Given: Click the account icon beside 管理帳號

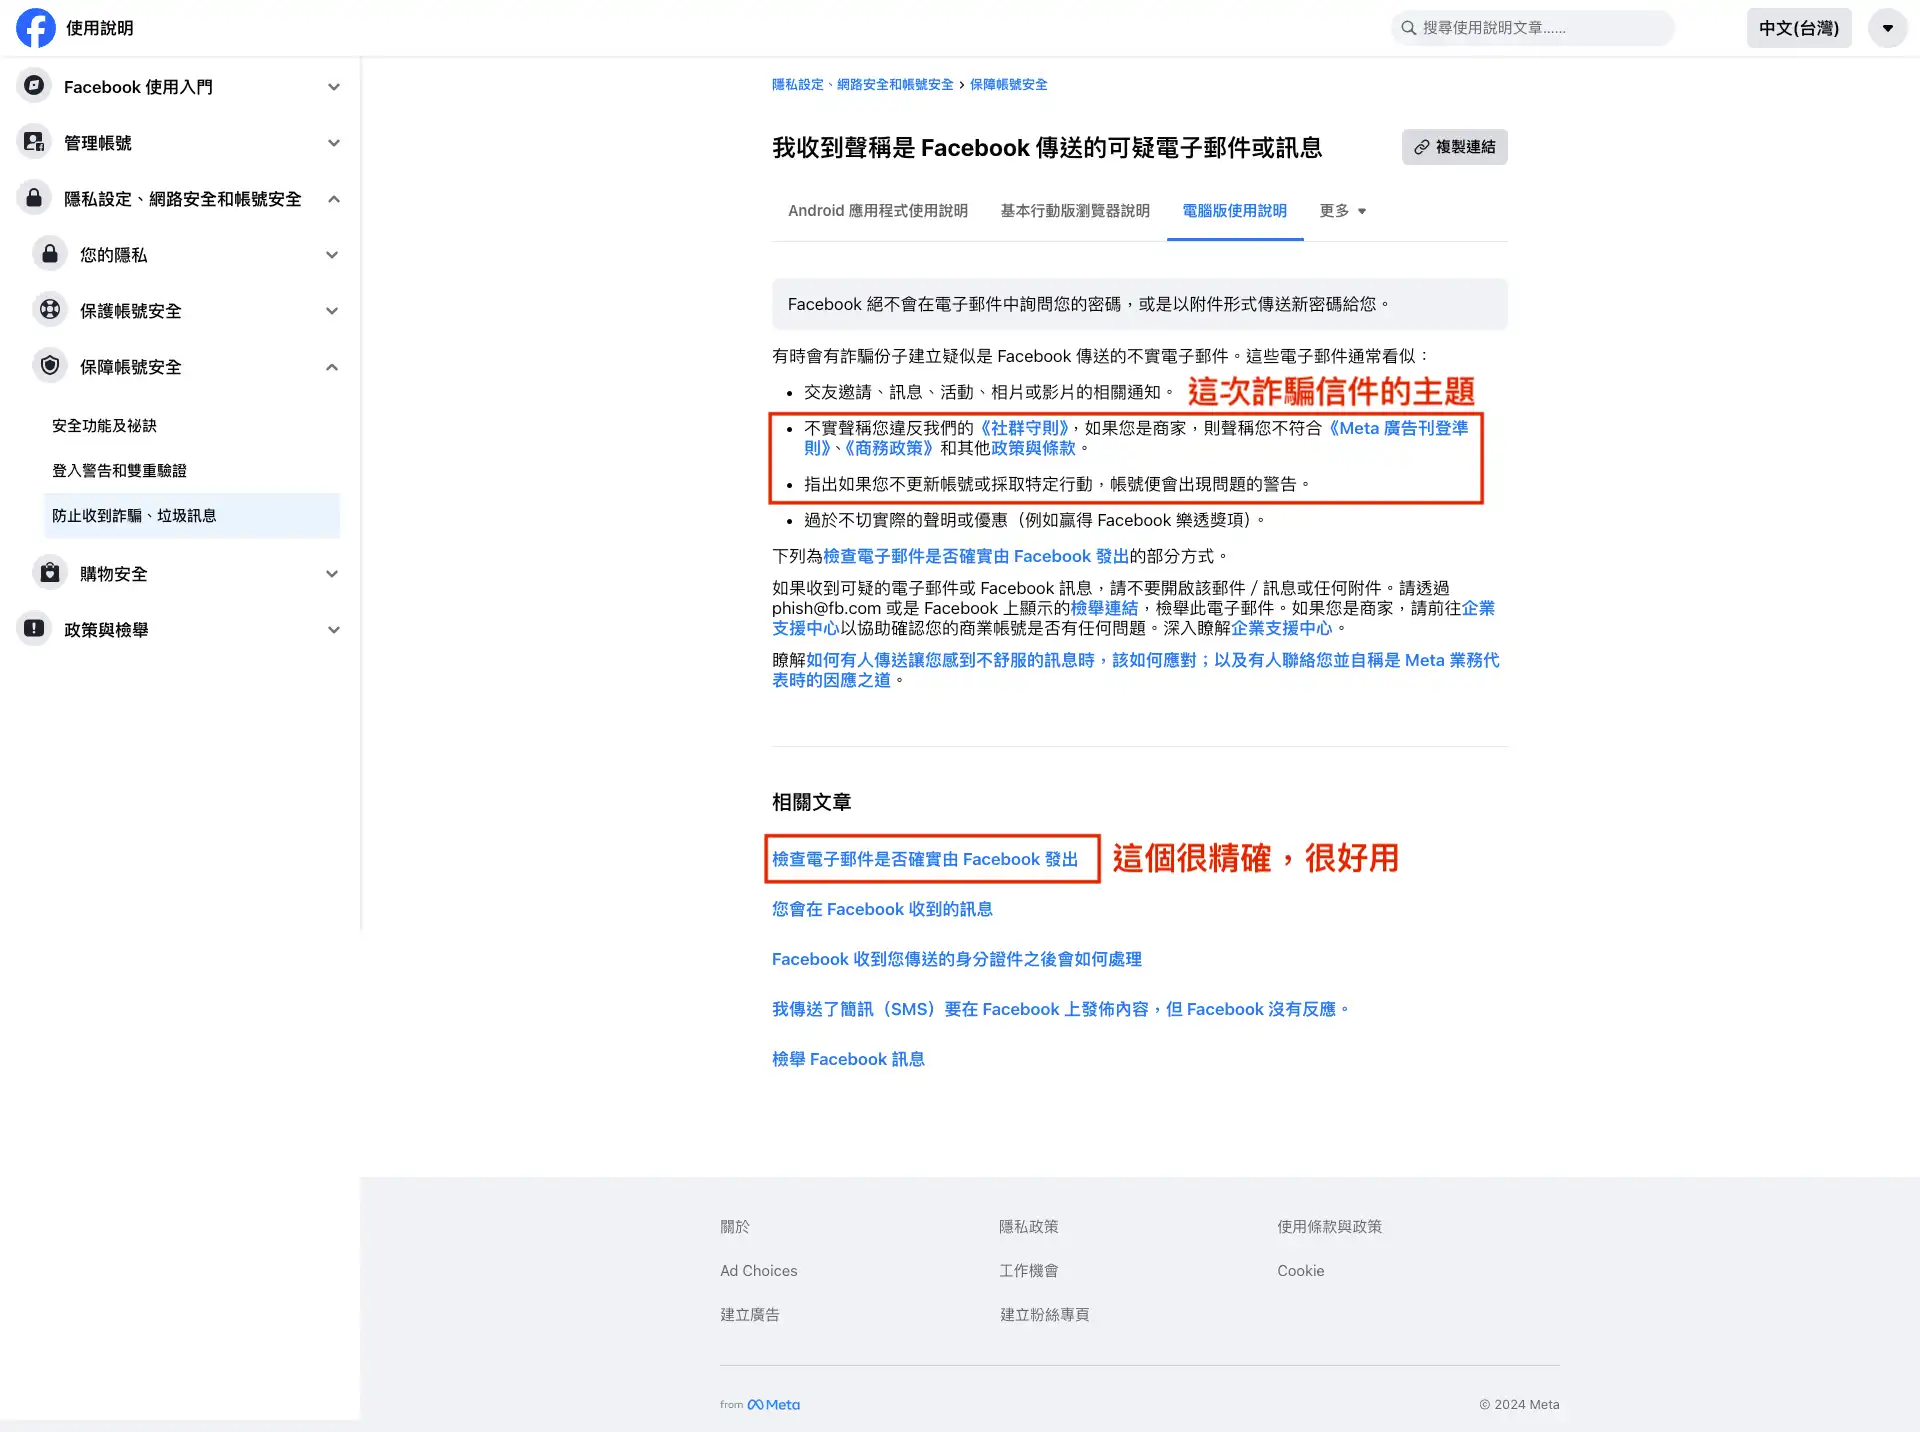Looking at the screenshot, I should click(x=34, y=142).
